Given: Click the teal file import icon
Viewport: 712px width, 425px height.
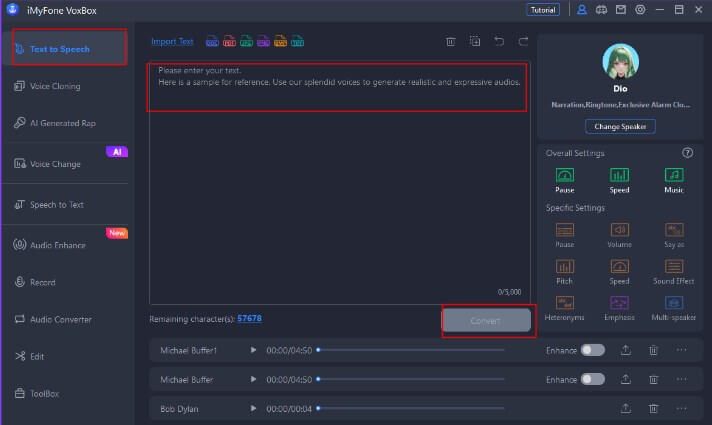Looking at the screenshot, I should click(x=297, y=41).
